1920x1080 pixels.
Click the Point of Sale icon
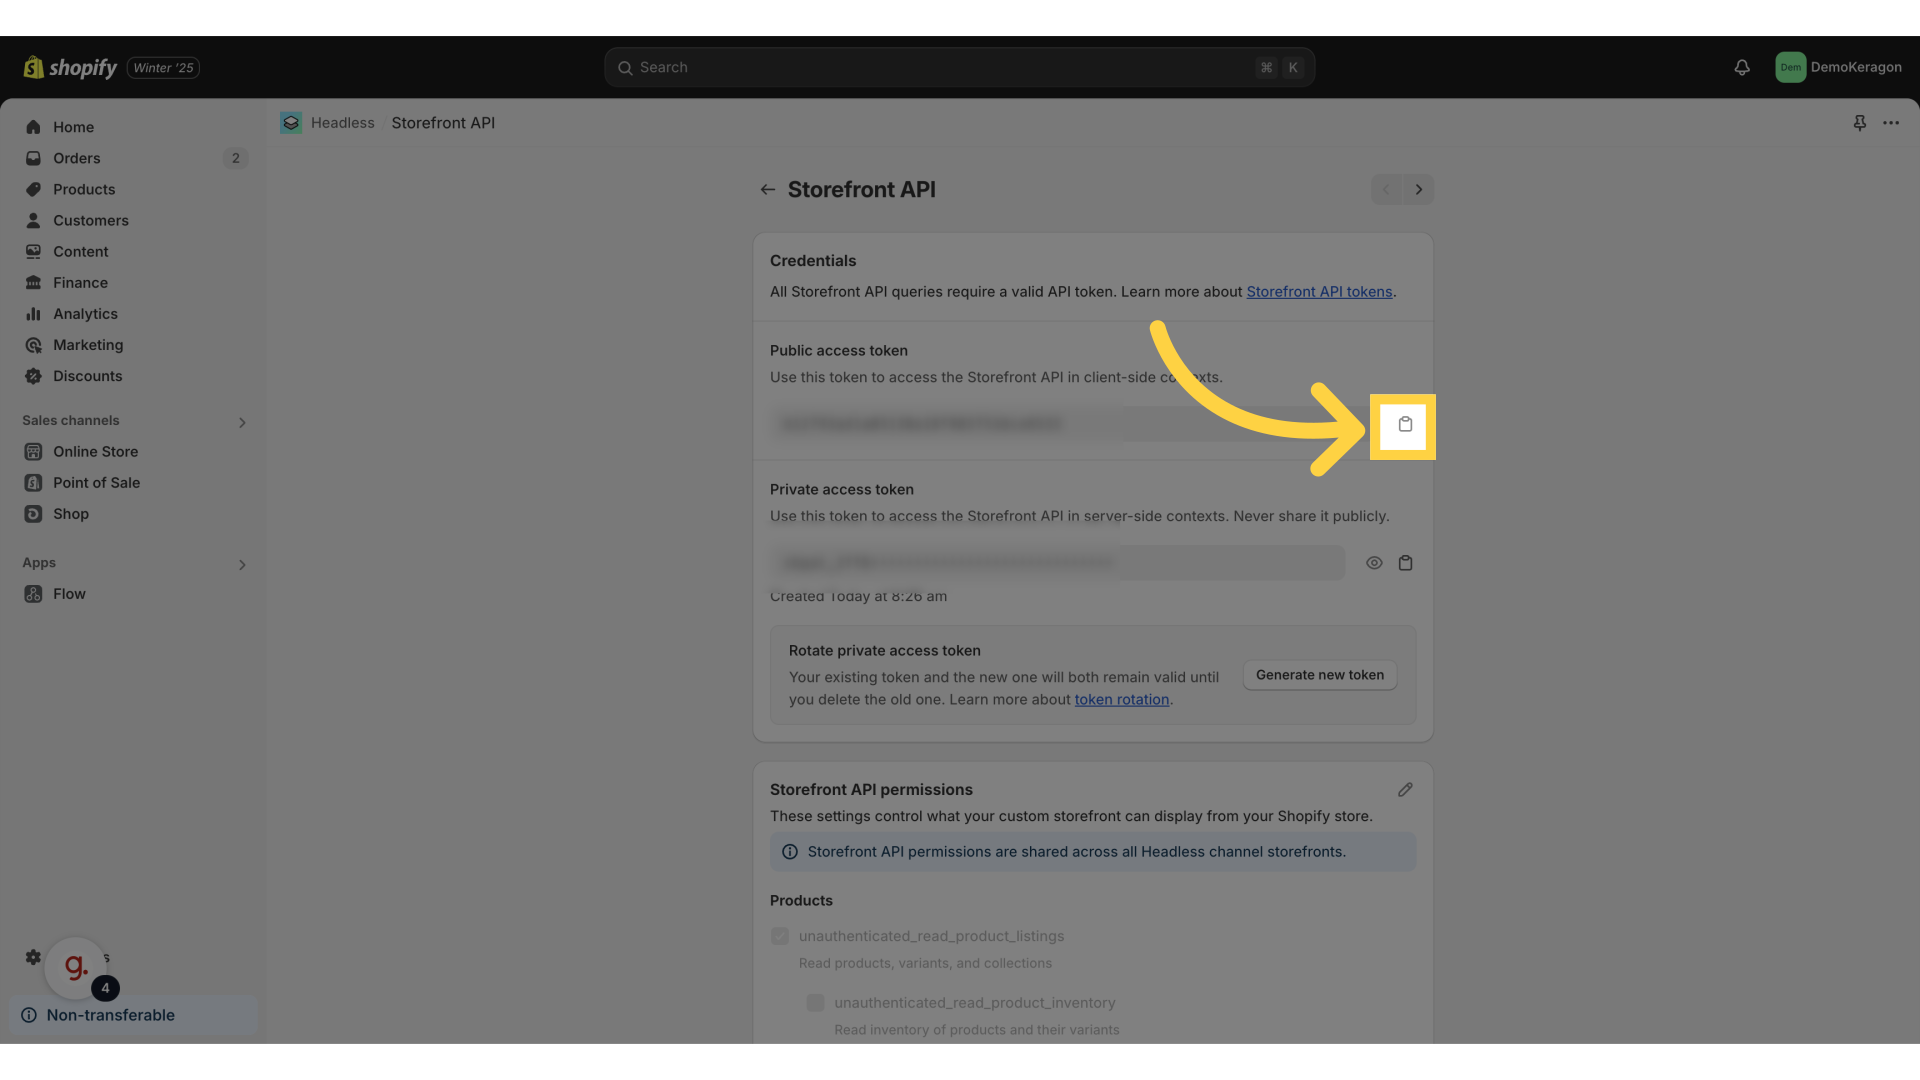[33, 482]
